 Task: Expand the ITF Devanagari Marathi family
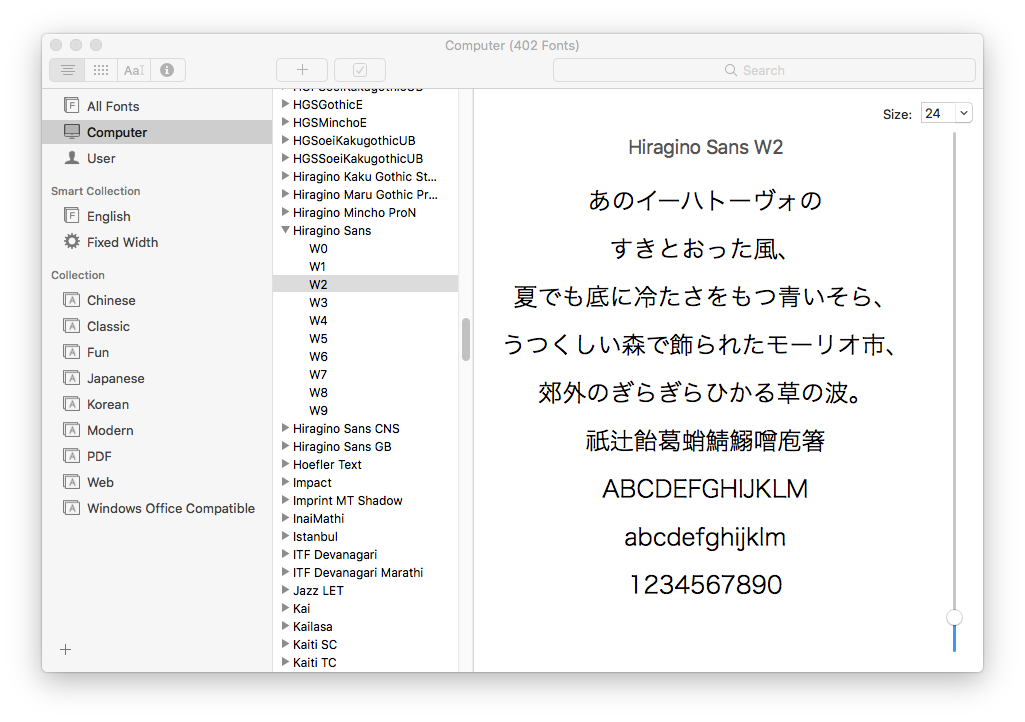pyautogui.click(x=285, y=572)
